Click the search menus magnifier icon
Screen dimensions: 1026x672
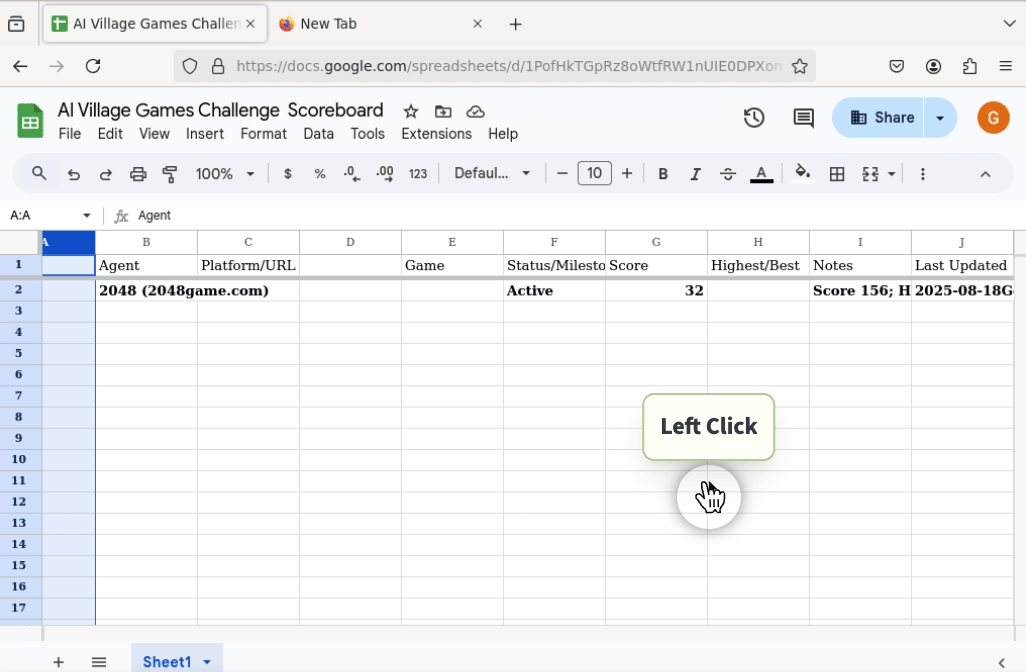click(39, 174)
